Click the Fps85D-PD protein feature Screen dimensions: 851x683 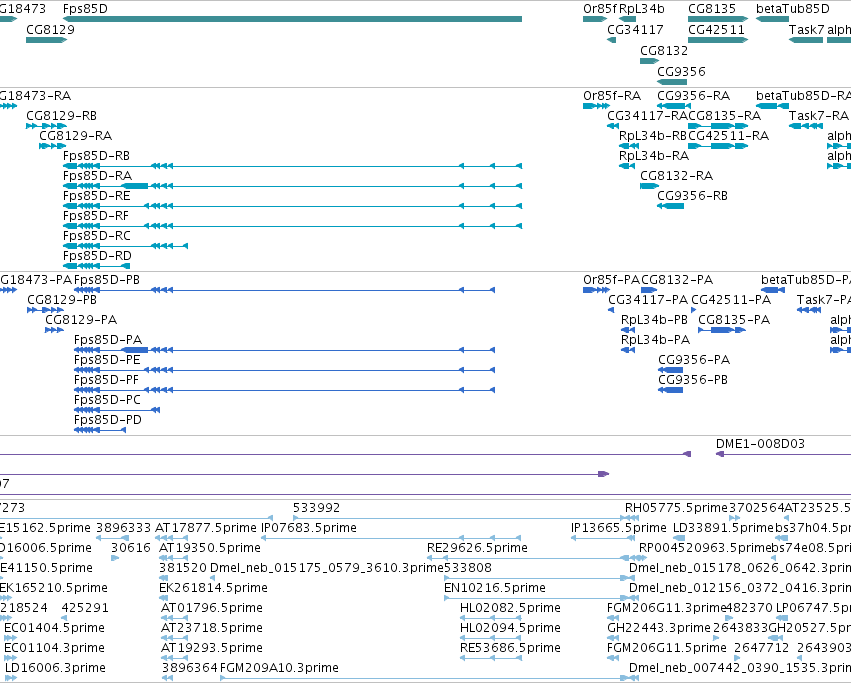(x=107, y=421)
